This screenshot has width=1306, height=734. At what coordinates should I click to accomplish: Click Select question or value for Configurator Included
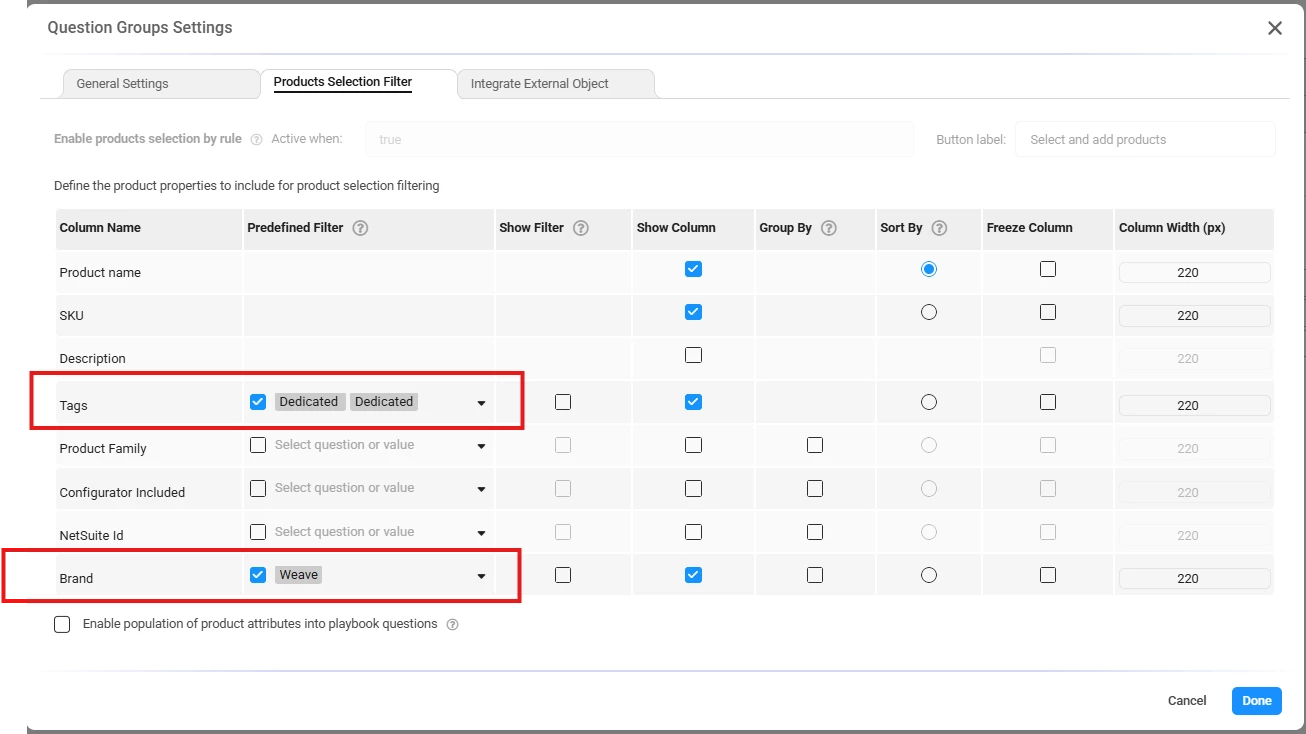tap(344, 488)
